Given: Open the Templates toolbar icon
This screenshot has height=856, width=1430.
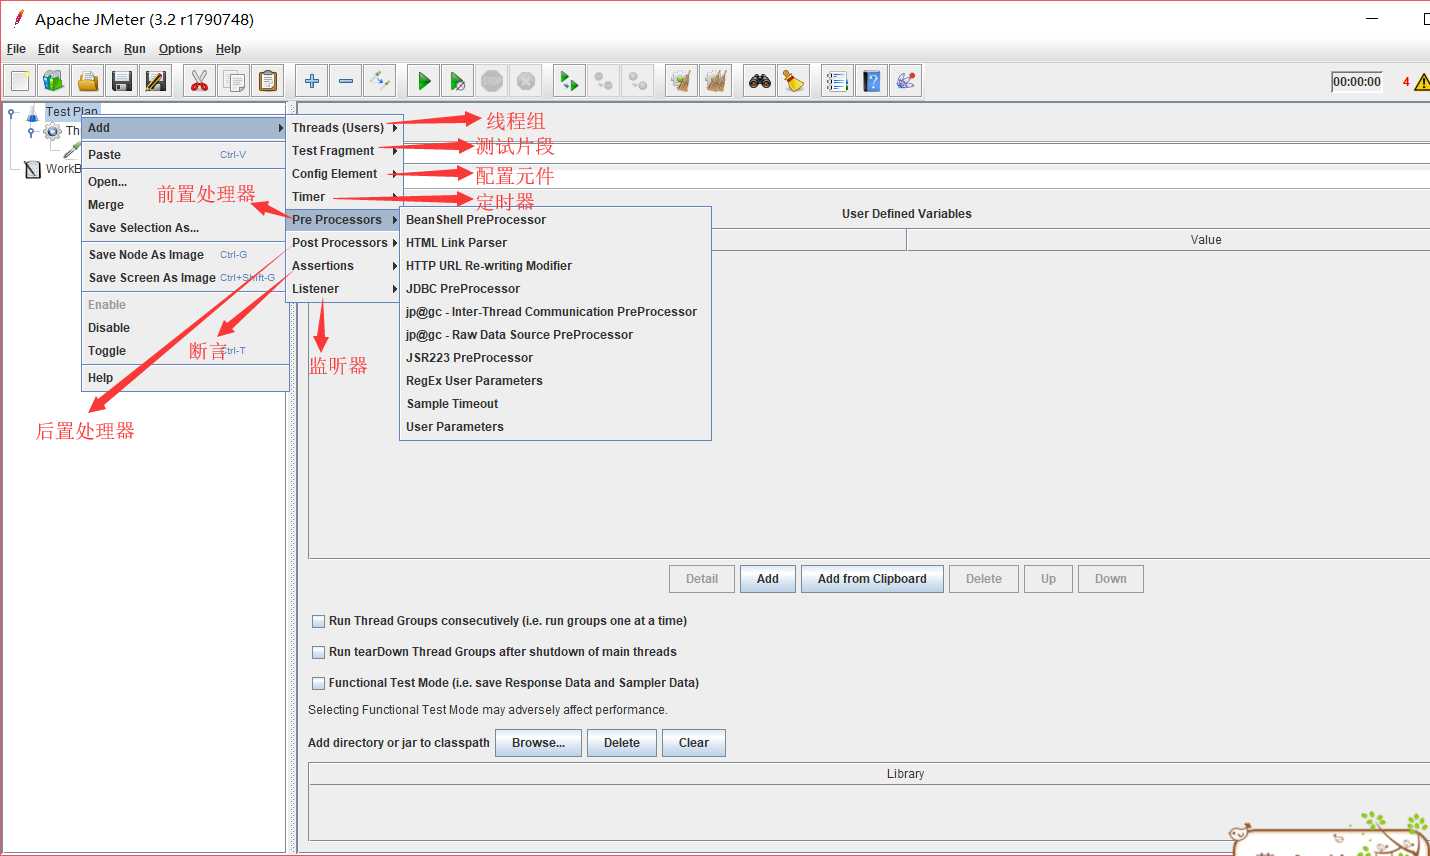Looking at the screenshot, I should click(54, 81).
